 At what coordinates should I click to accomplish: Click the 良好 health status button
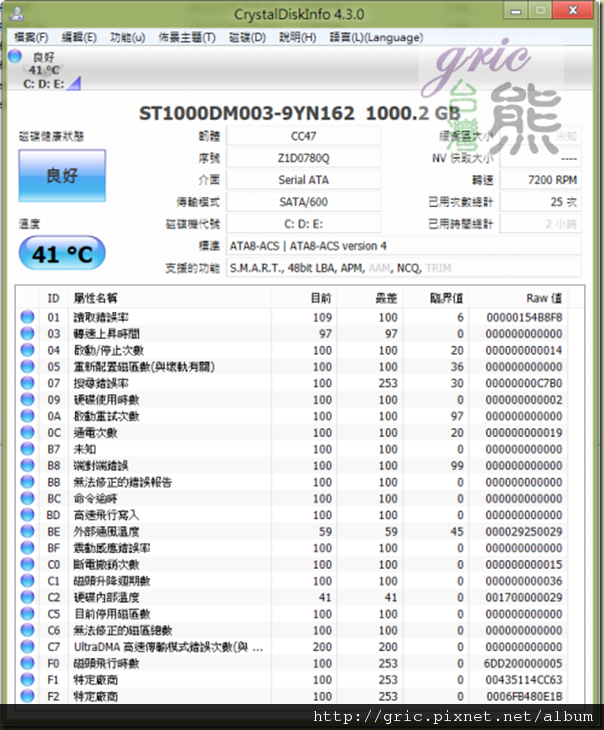[x=62, y=176]
